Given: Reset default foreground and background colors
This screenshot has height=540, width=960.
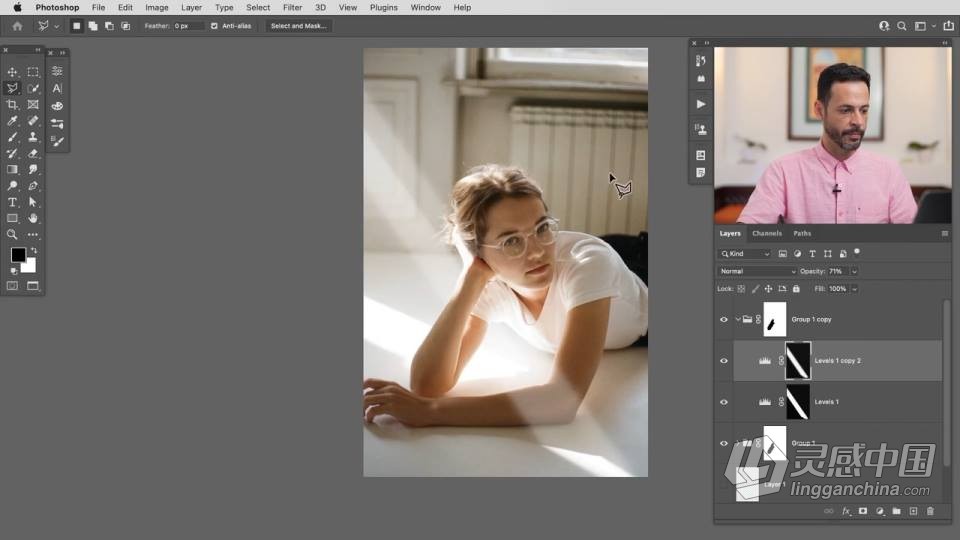Looking at the screenshot, I should 13,271.
